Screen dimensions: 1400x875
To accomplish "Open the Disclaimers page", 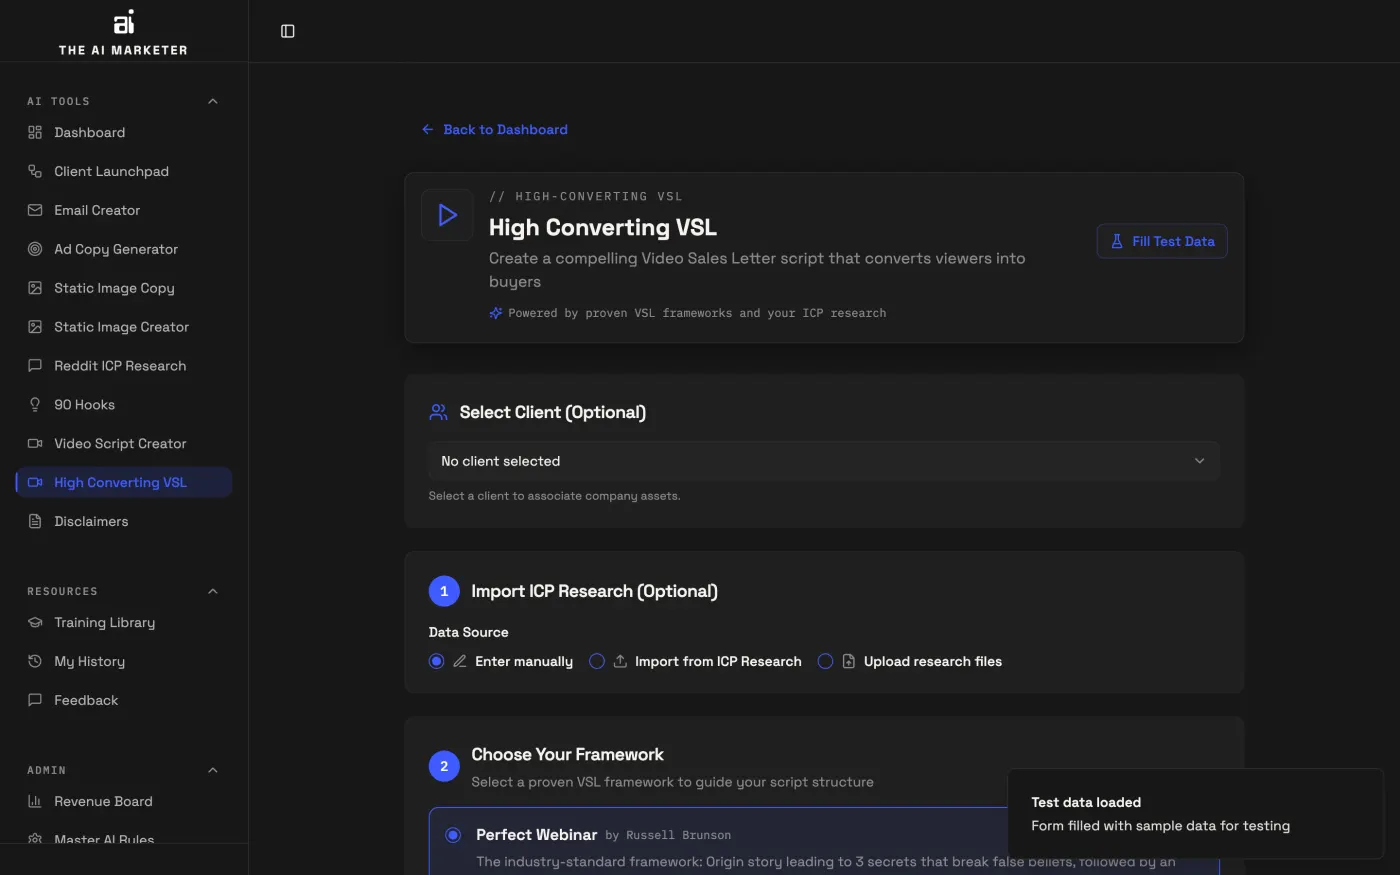I will (124, 521).
